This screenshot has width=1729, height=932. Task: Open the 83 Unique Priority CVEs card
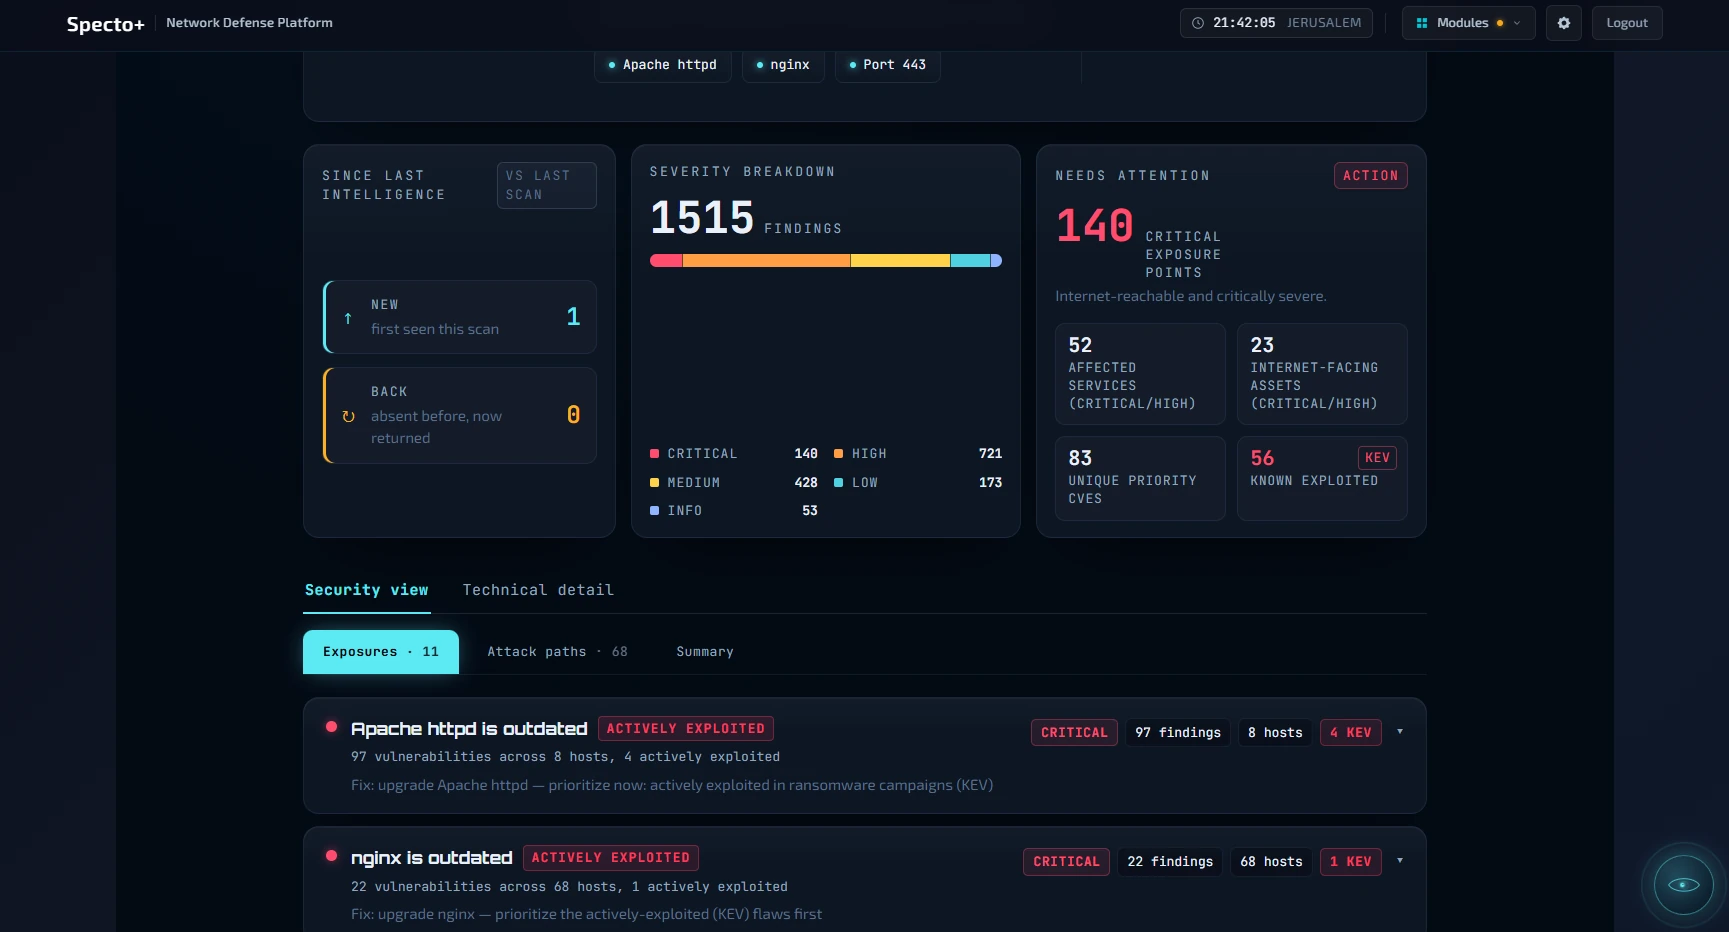[1140, 478]
